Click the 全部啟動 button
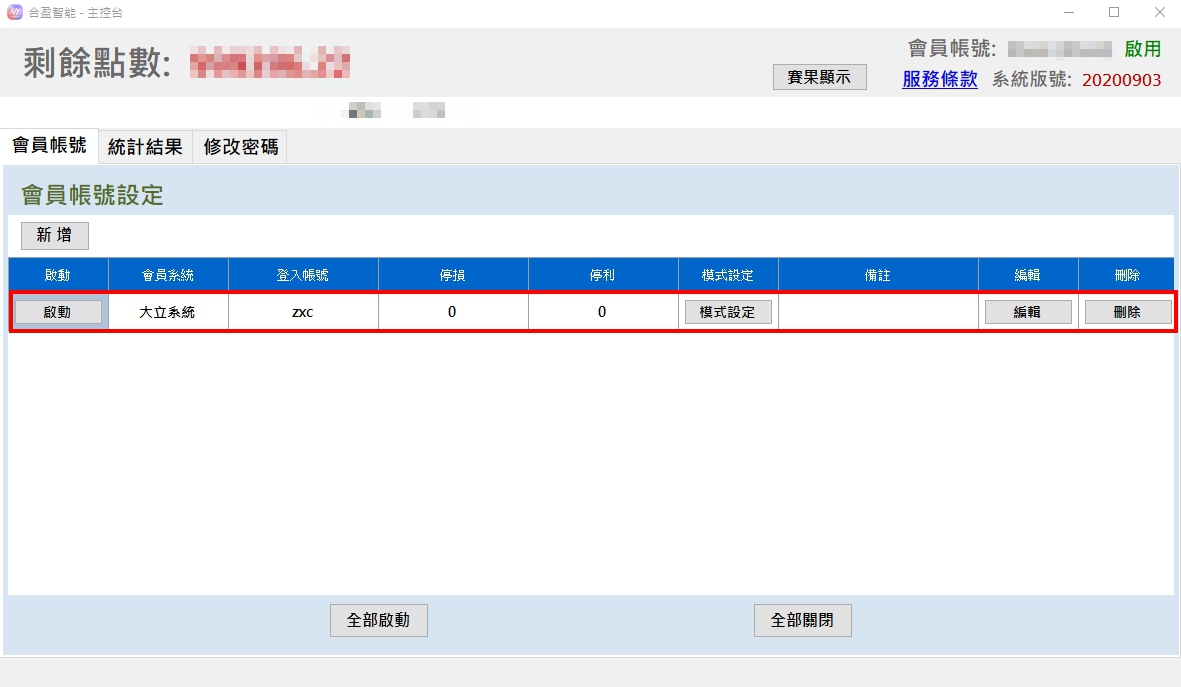 click(x=378, y=620)
